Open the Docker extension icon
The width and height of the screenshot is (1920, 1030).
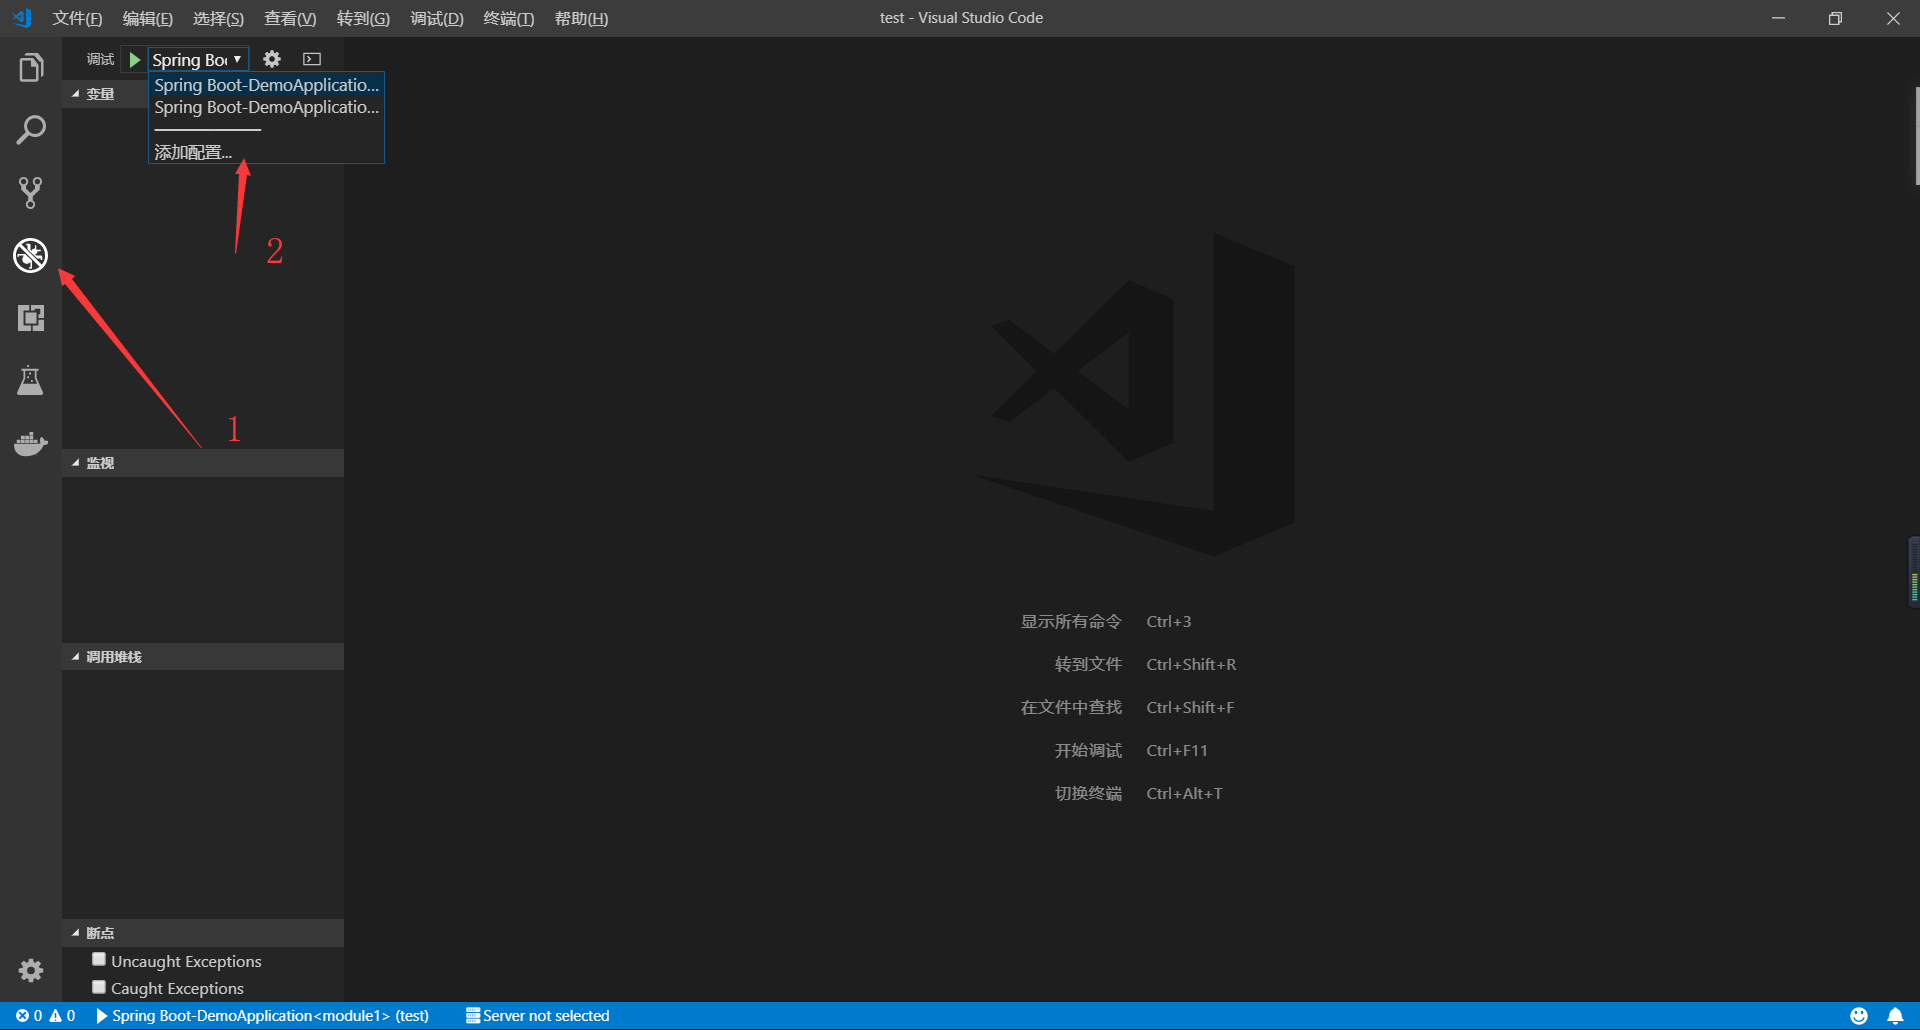[x=31, y=444]
